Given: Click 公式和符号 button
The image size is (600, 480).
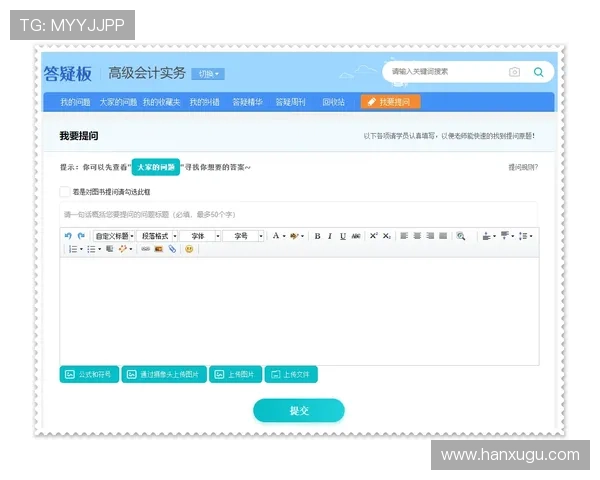Looking at the screenshot, I should (x=89, y=374).
